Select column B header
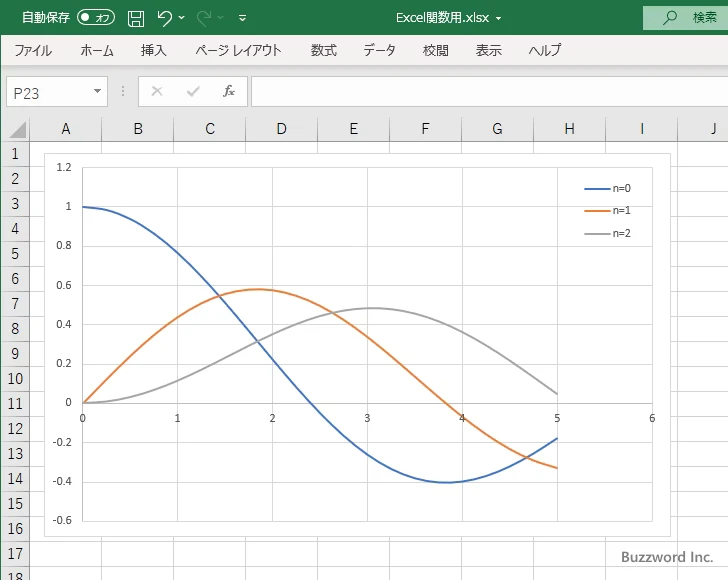 [137, 129]
